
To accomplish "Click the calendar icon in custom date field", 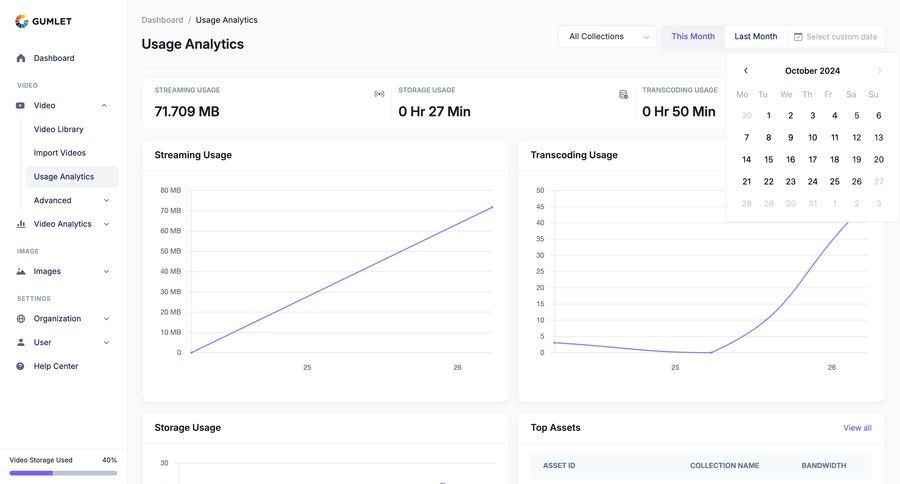I will [798, 37].
